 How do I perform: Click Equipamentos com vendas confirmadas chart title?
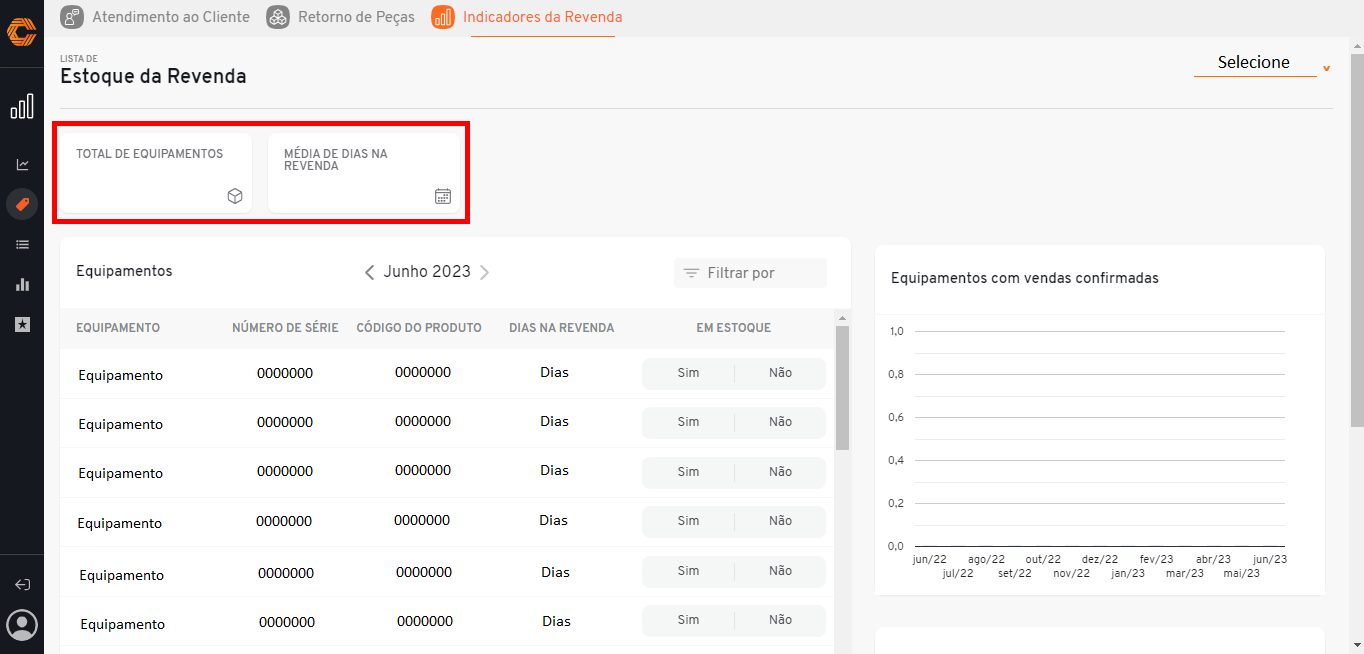coord(1025,278)
